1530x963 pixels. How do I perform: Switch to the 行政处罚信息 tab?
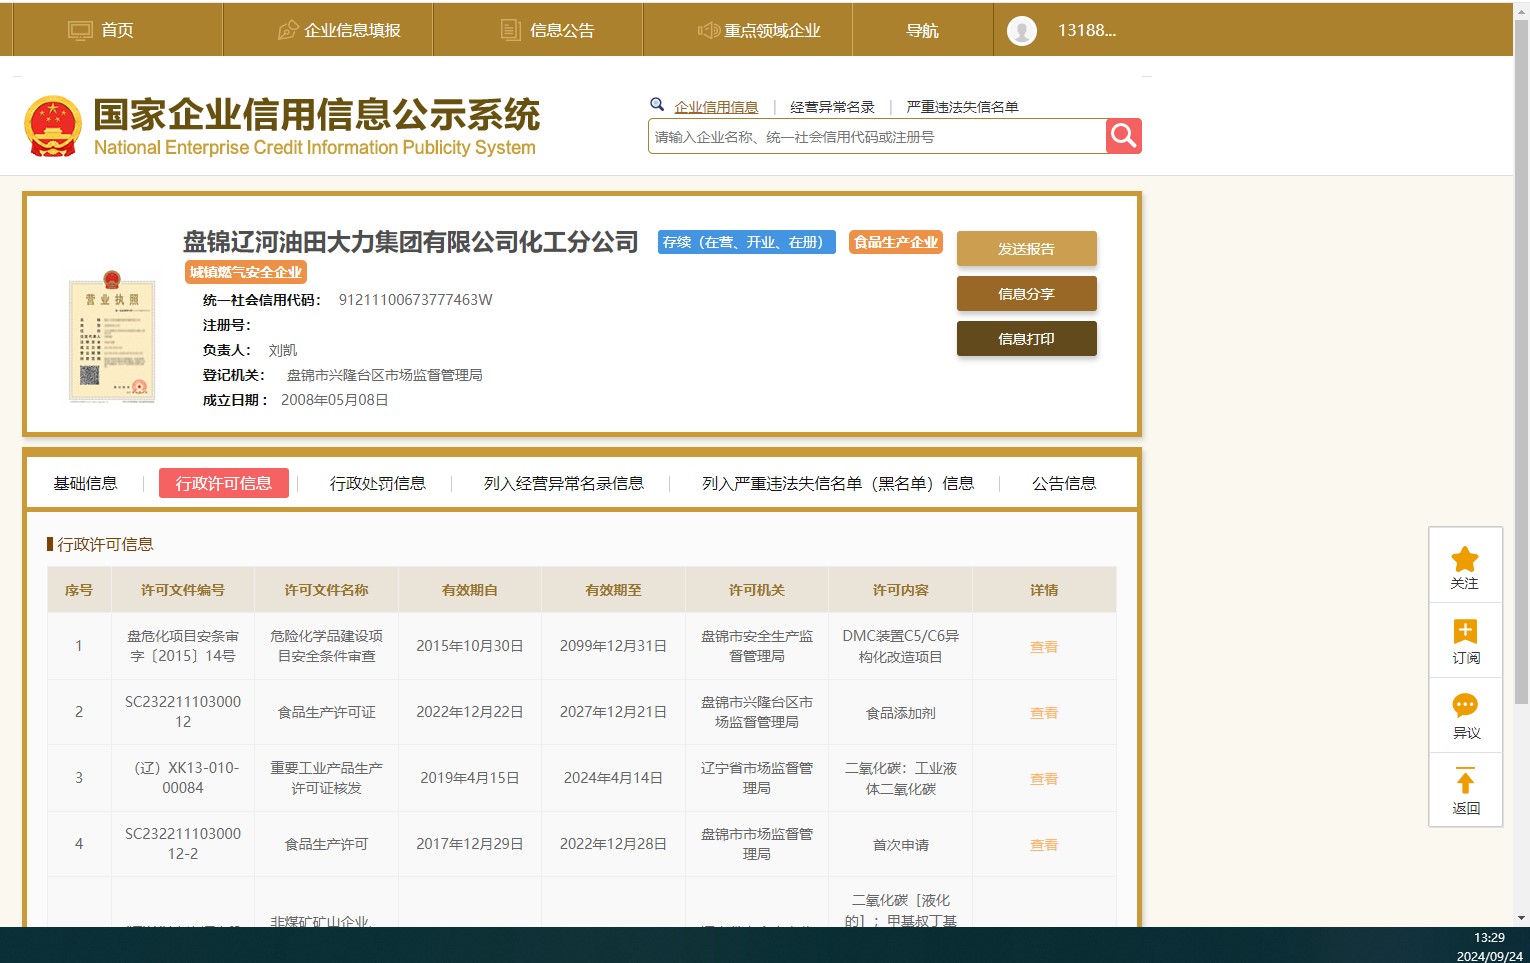377,484
